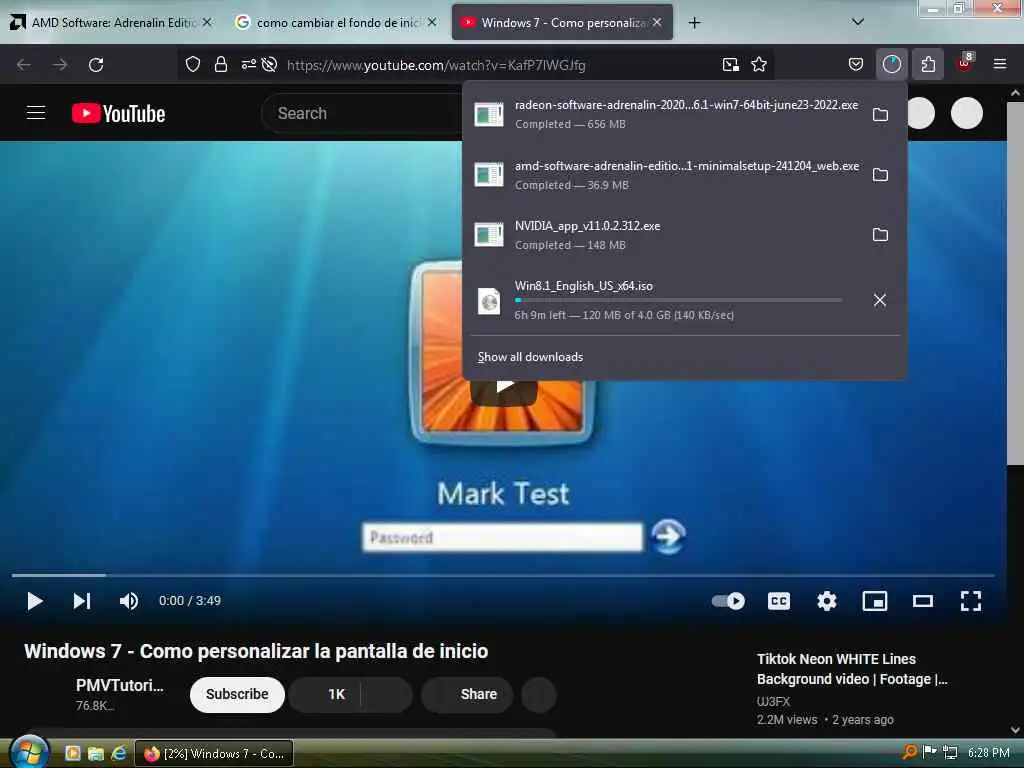Click the video progress bar

[503, 575]
